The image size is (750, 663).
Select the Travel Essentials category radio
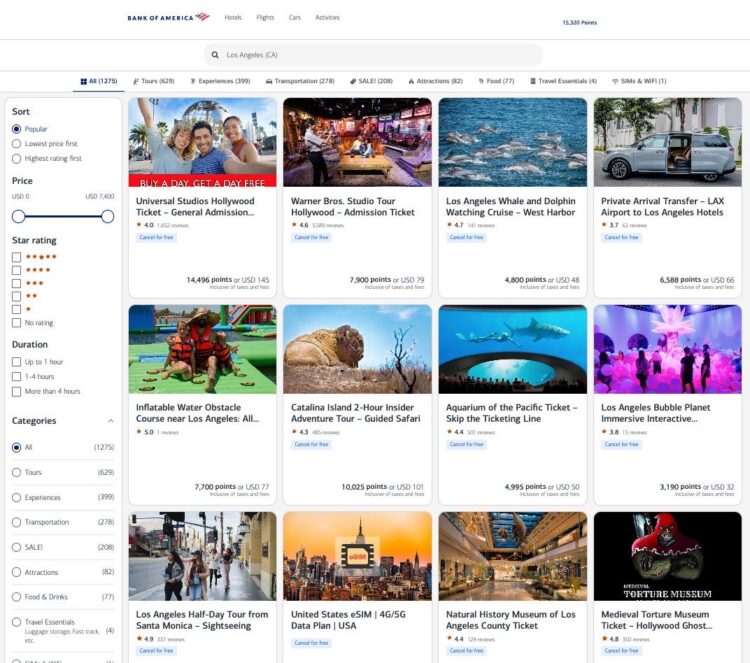17,622
